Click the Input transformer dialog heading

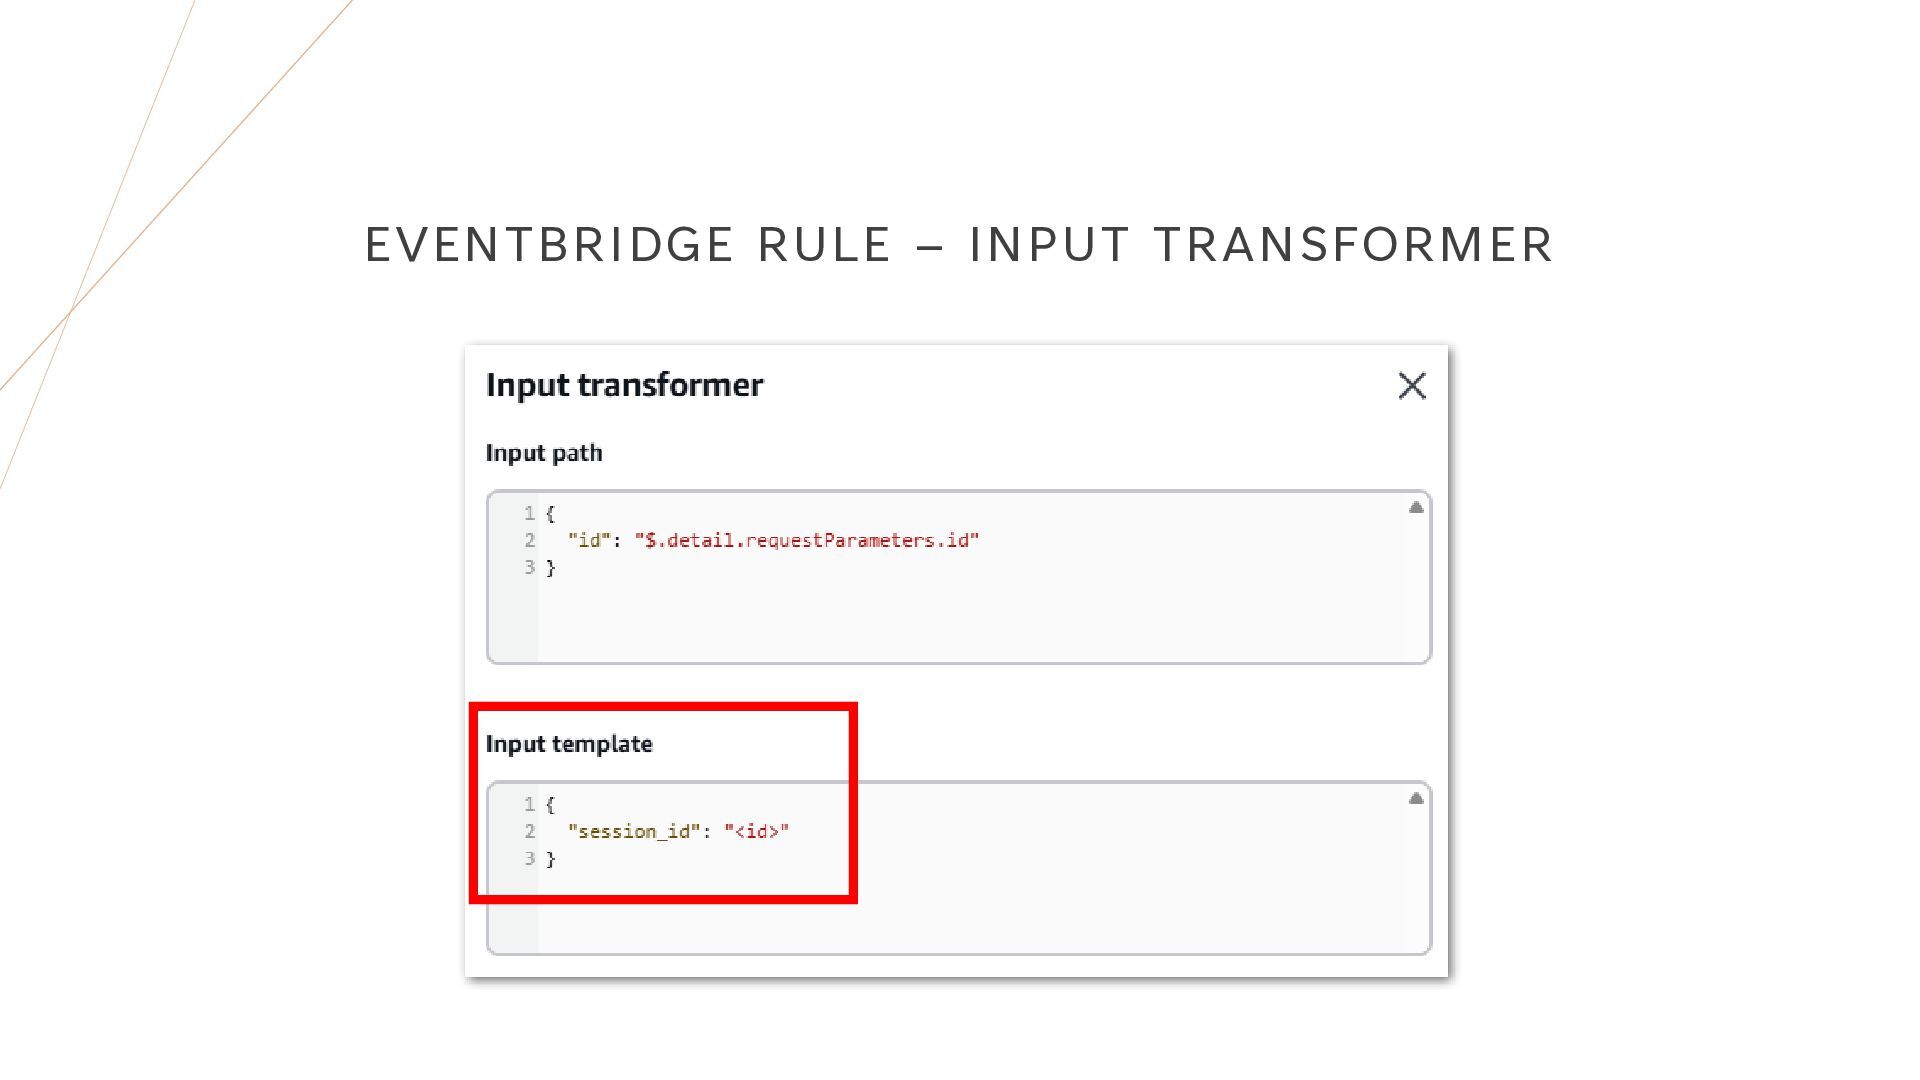[x=624, y=385]
